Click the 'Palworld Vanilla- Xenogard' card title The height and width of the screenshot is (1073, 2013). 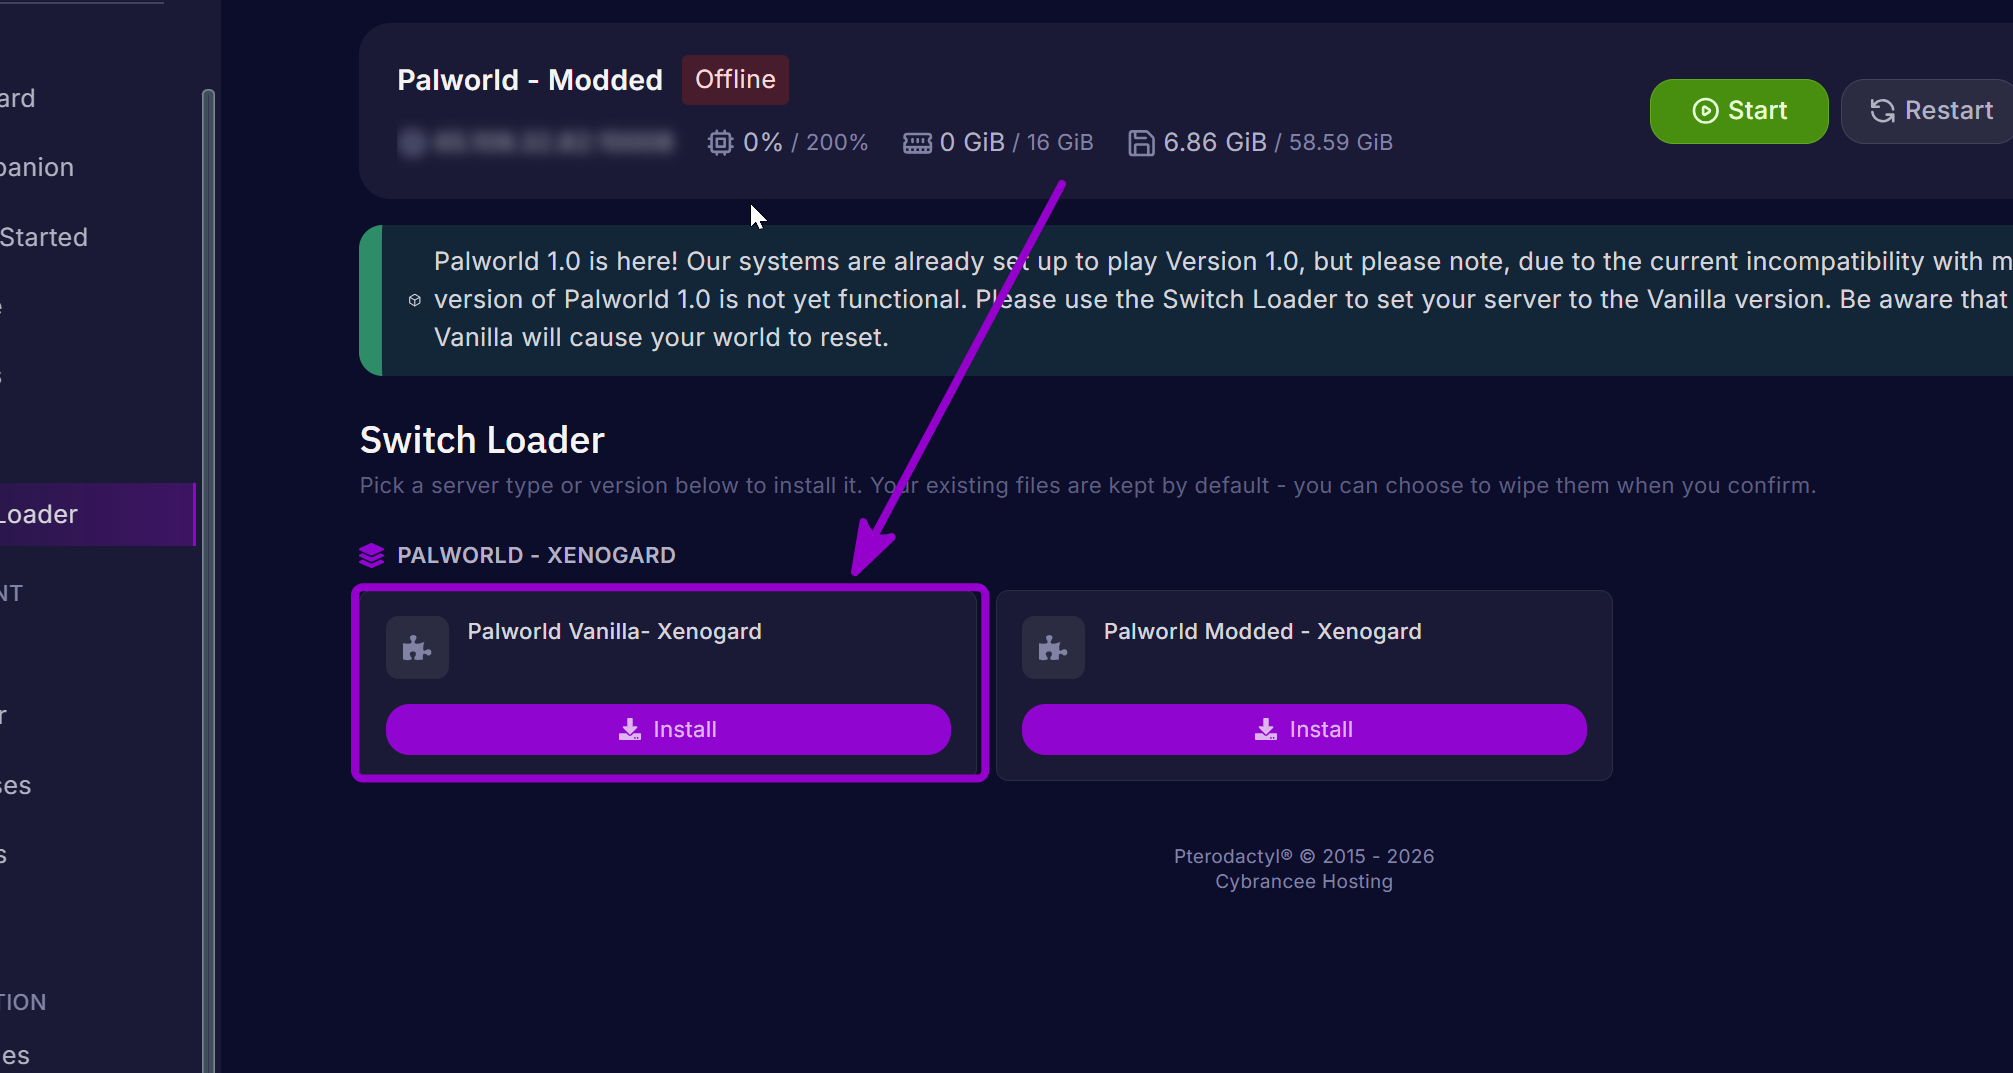(614, 632)
